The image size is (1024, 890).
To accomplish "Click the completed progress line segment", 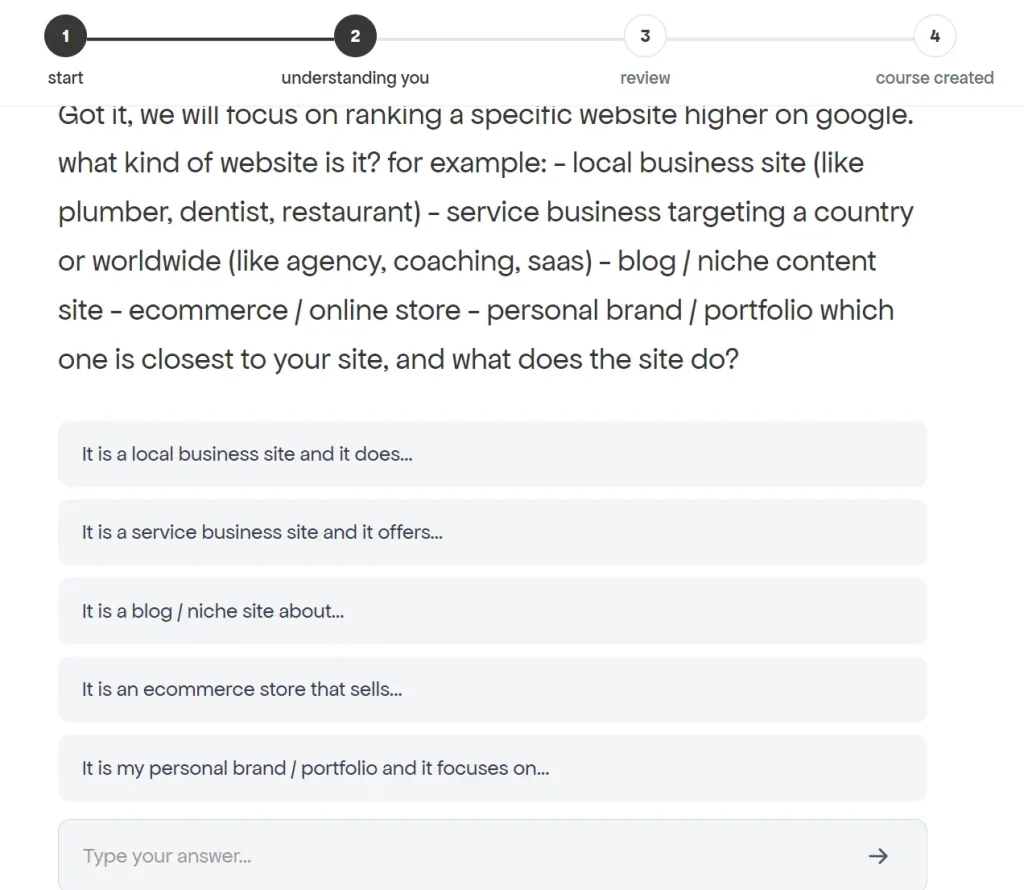I will (x=210, y=35).
